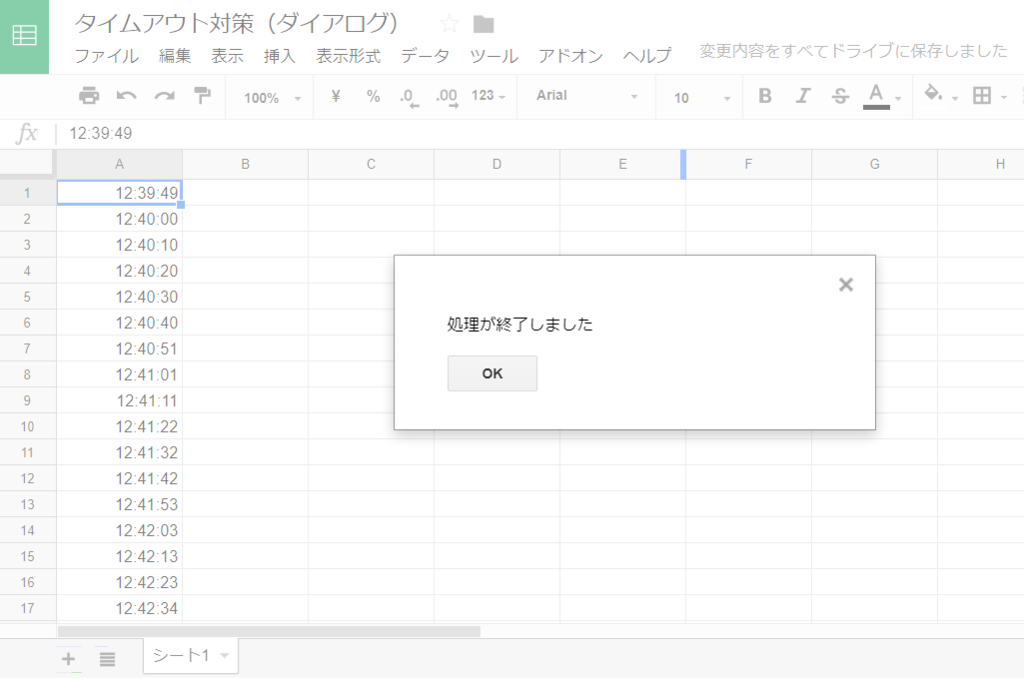Add a new sheet with the plus button
The height and width of the screenshot is (678, 1024).
point(68,658)
